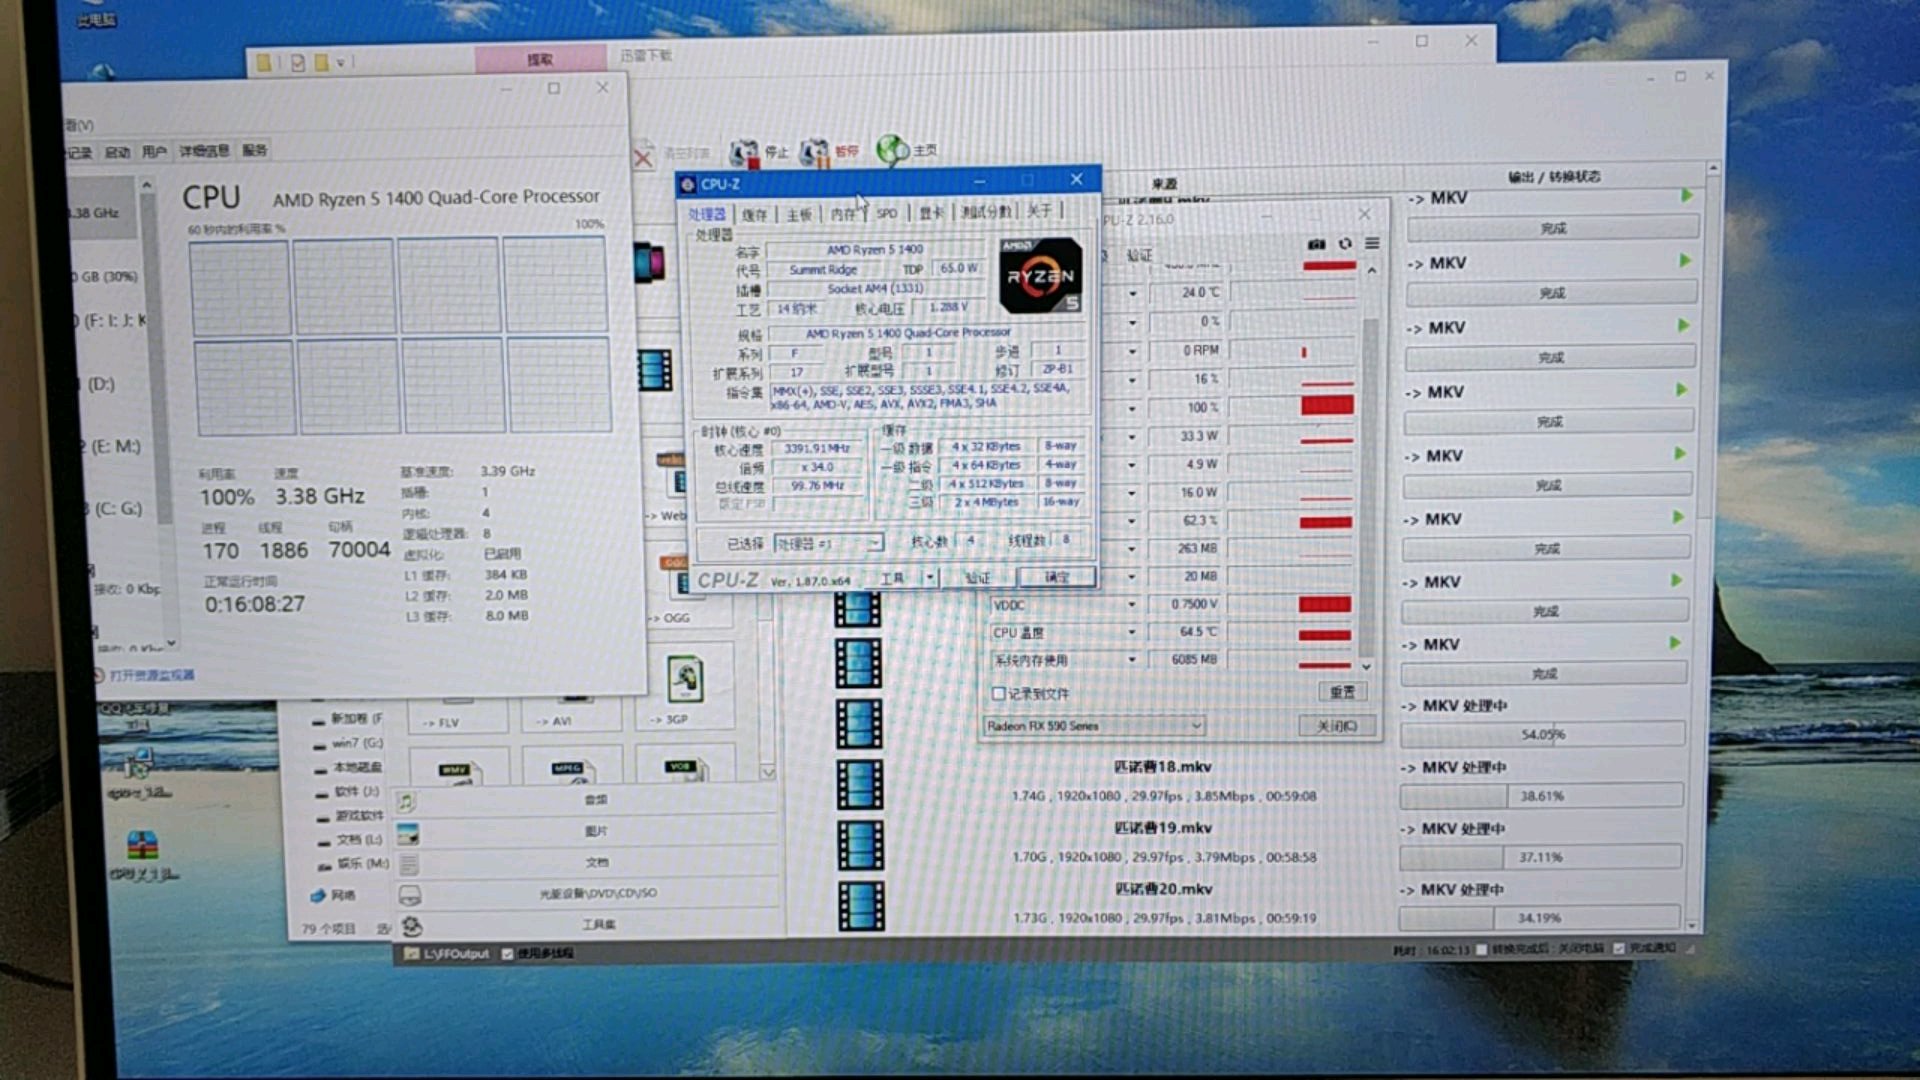Viewport: 1920px width, 1080px height.
Task: Open CPU-Z Tools dropdown arrow
Action: [930, 578]
